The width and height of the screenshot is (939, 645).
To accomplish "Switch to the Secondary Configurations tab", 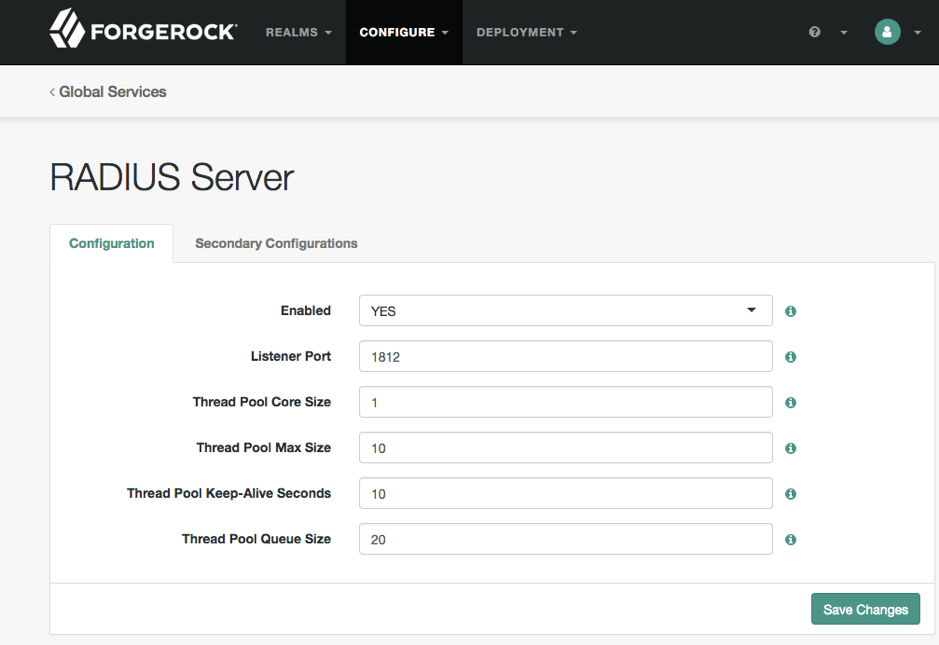I will [x=276, y=243].
